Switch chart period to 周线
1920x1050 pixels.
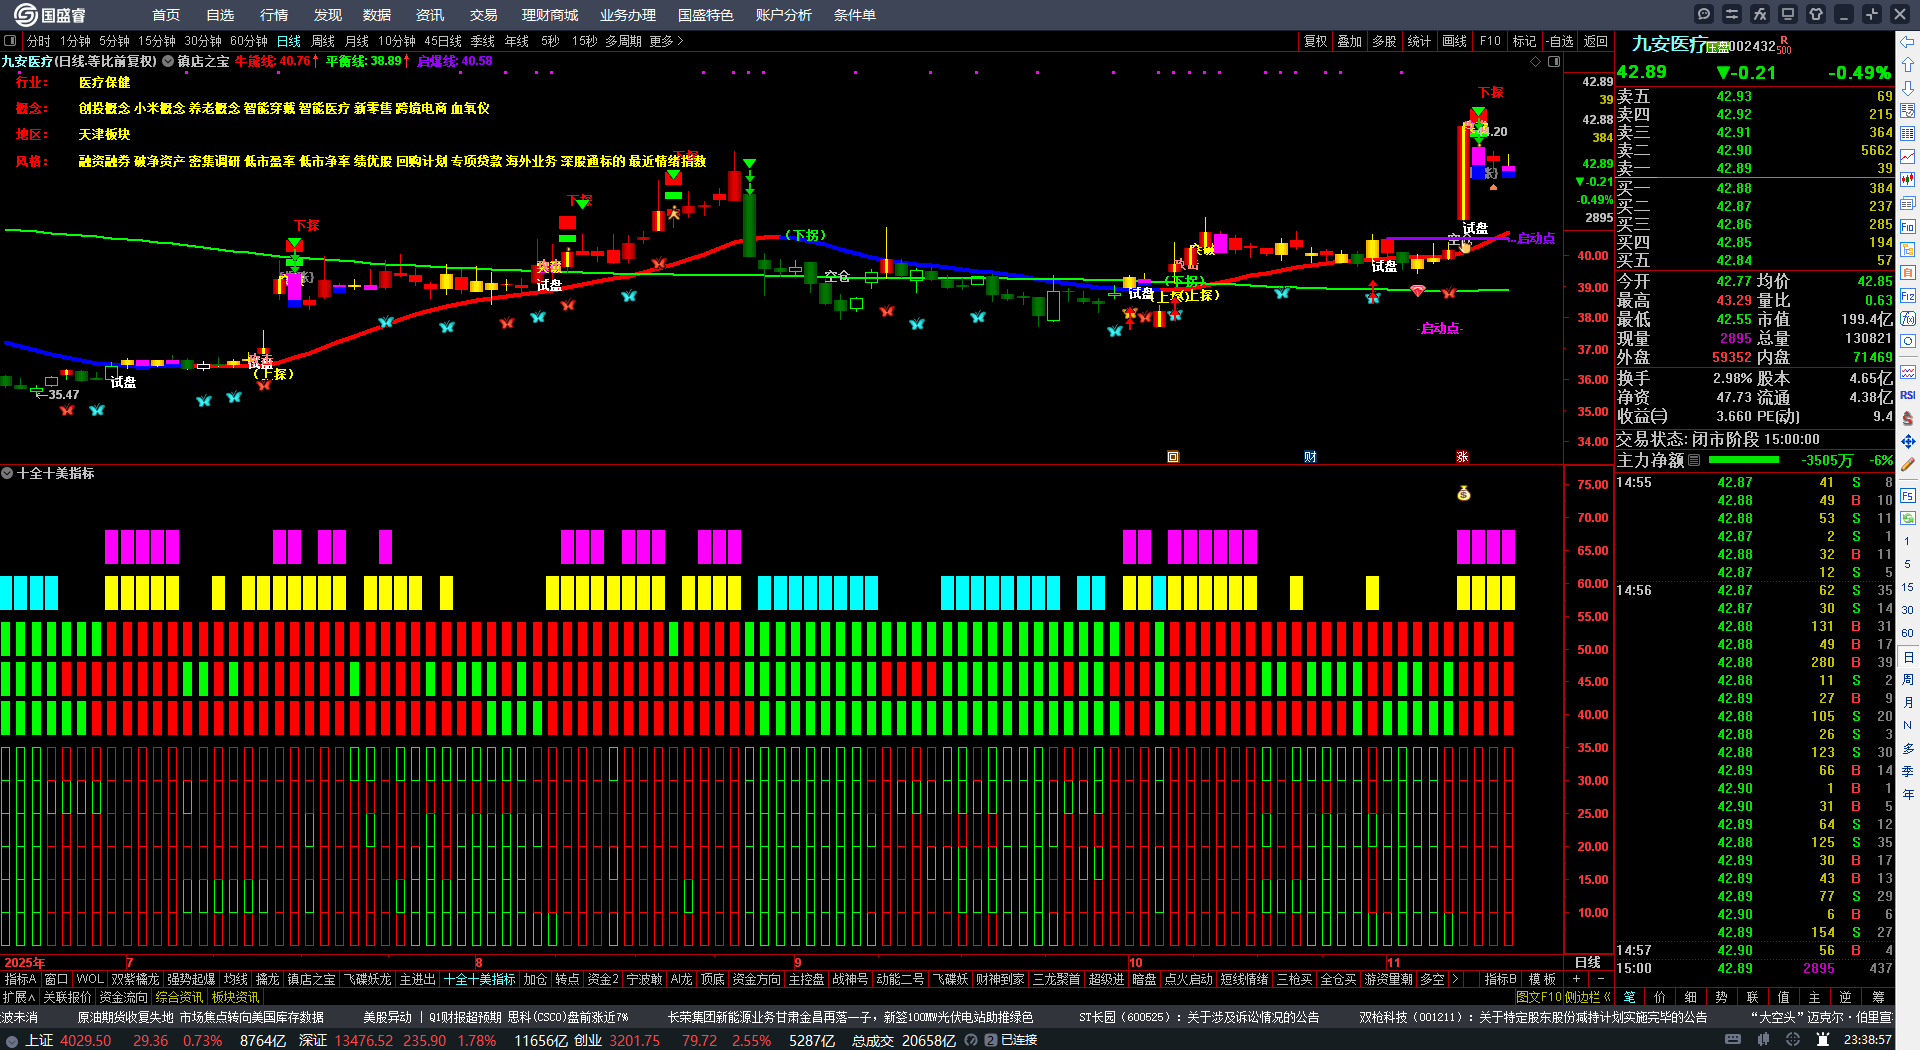[x=323, y=41]
